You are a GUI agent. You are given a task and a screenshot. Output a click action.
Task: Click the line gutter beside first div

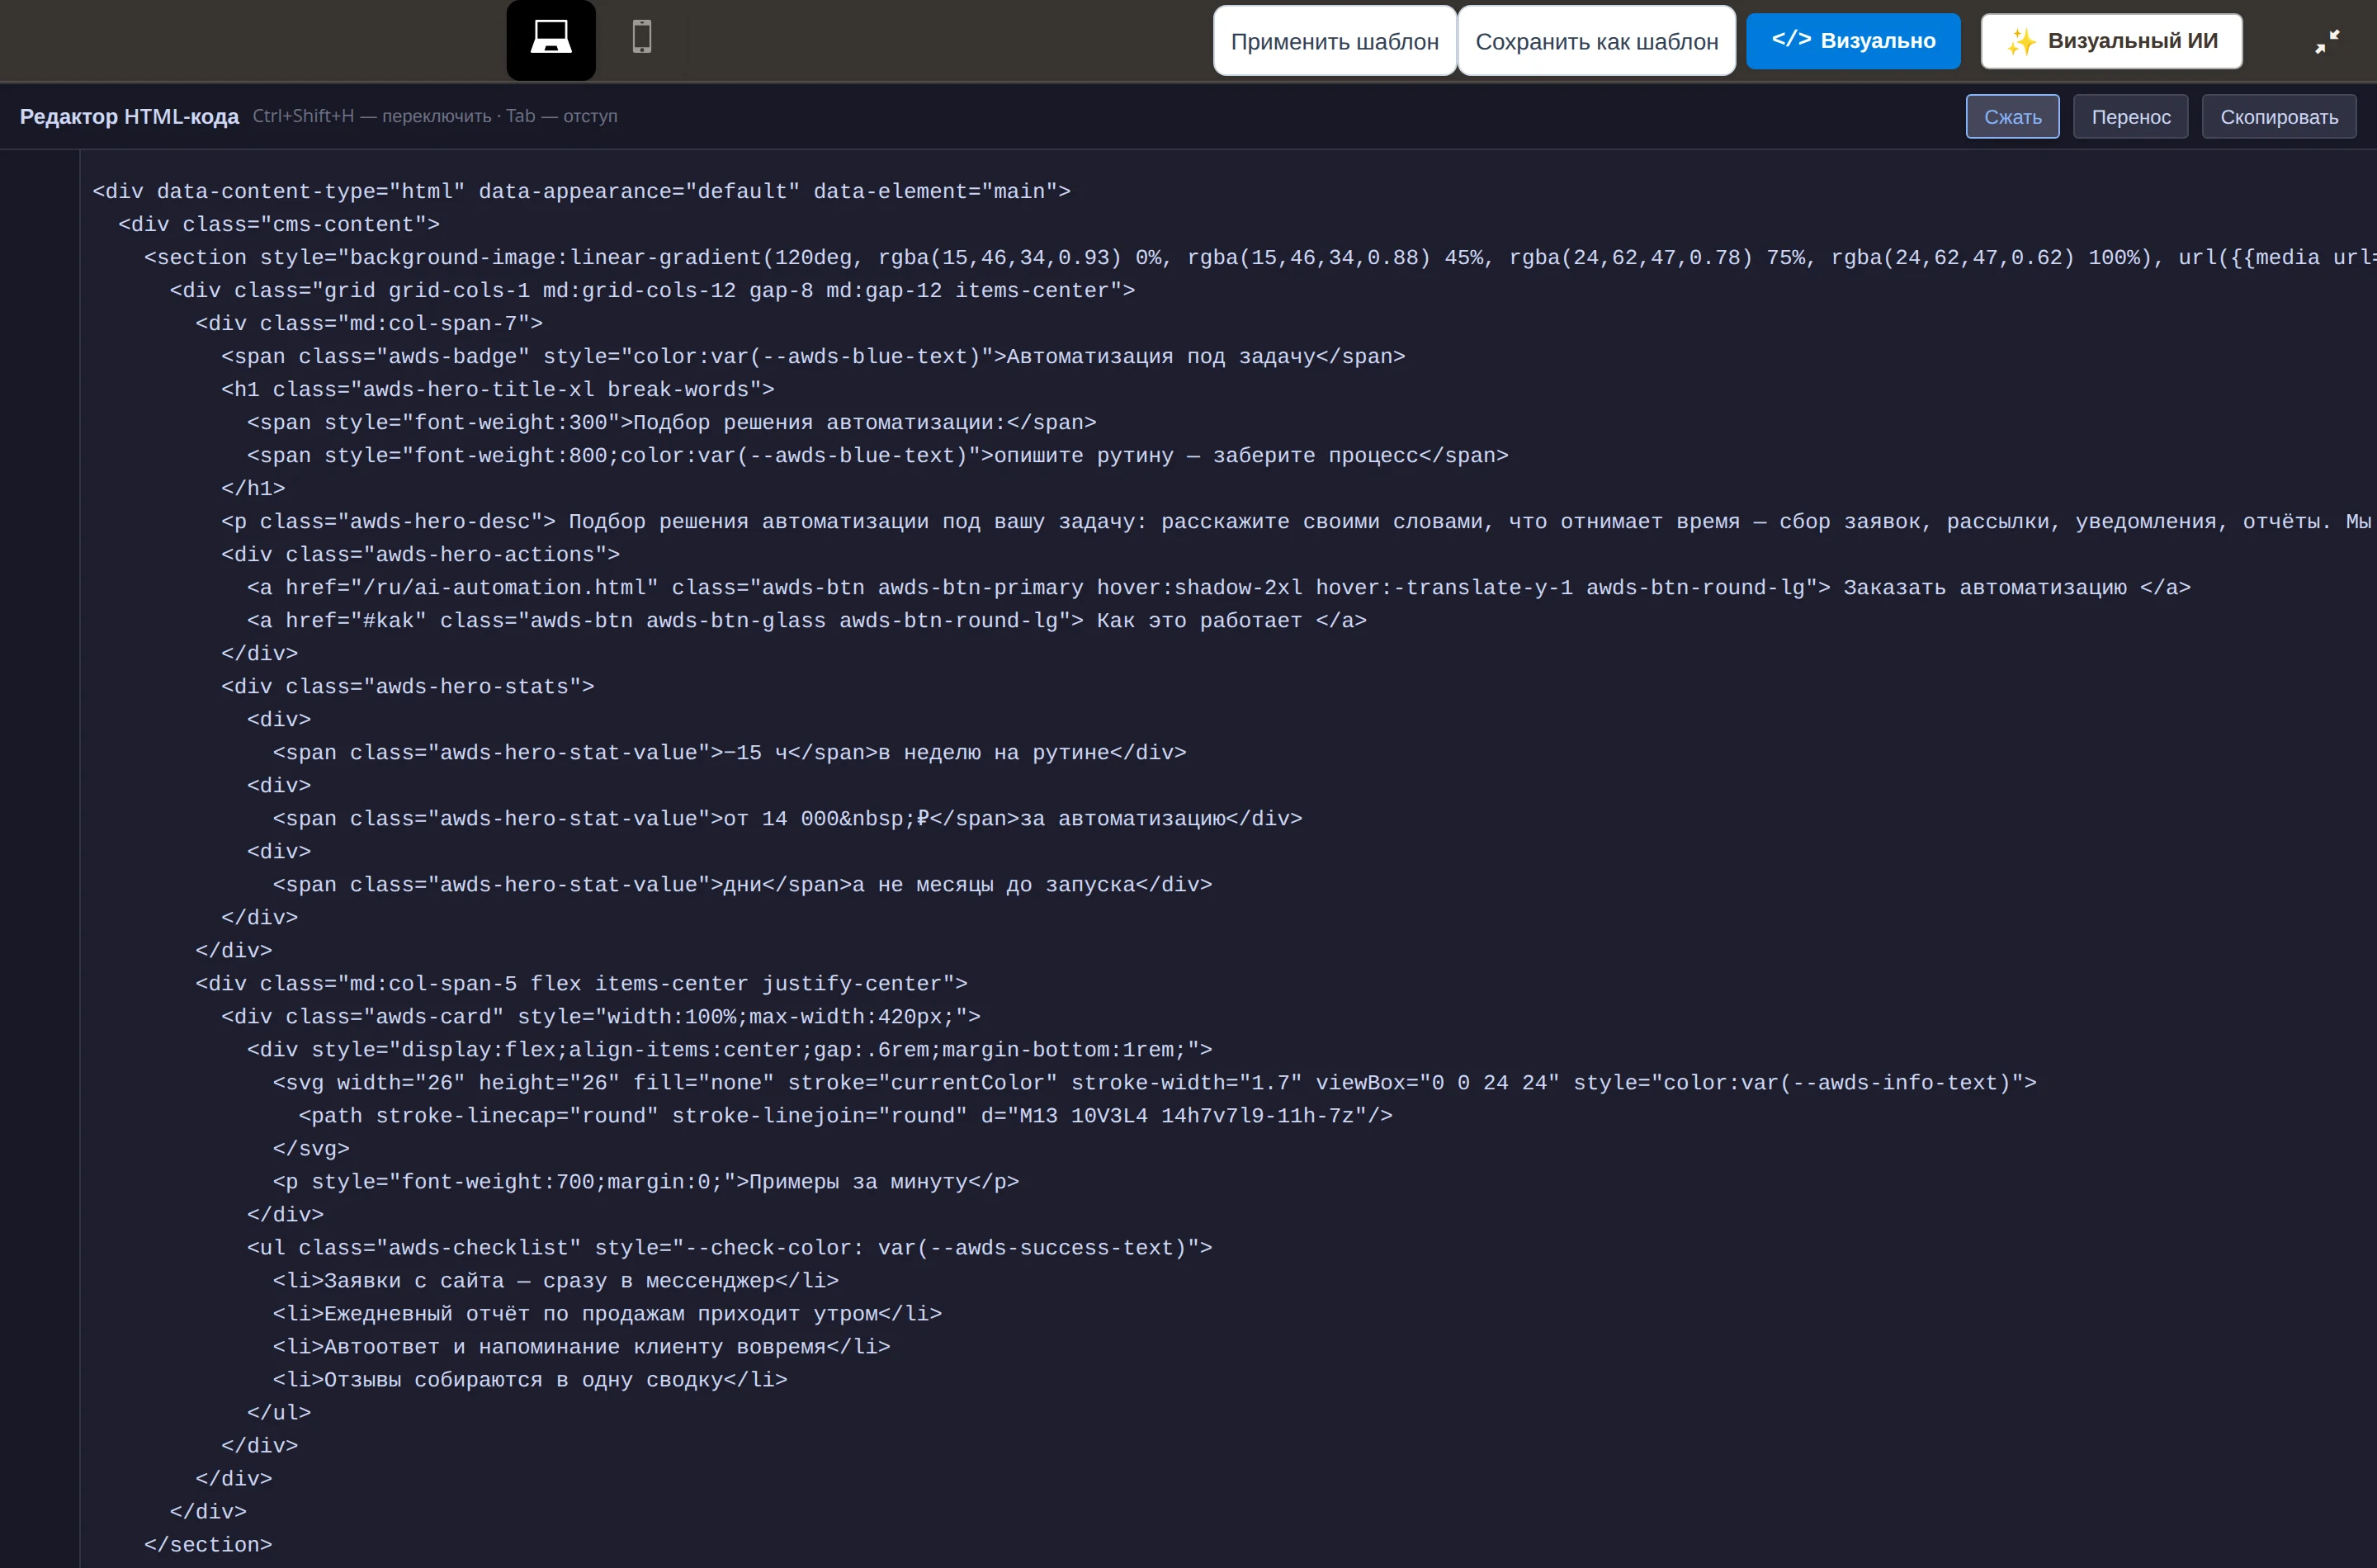pos(40,191)
